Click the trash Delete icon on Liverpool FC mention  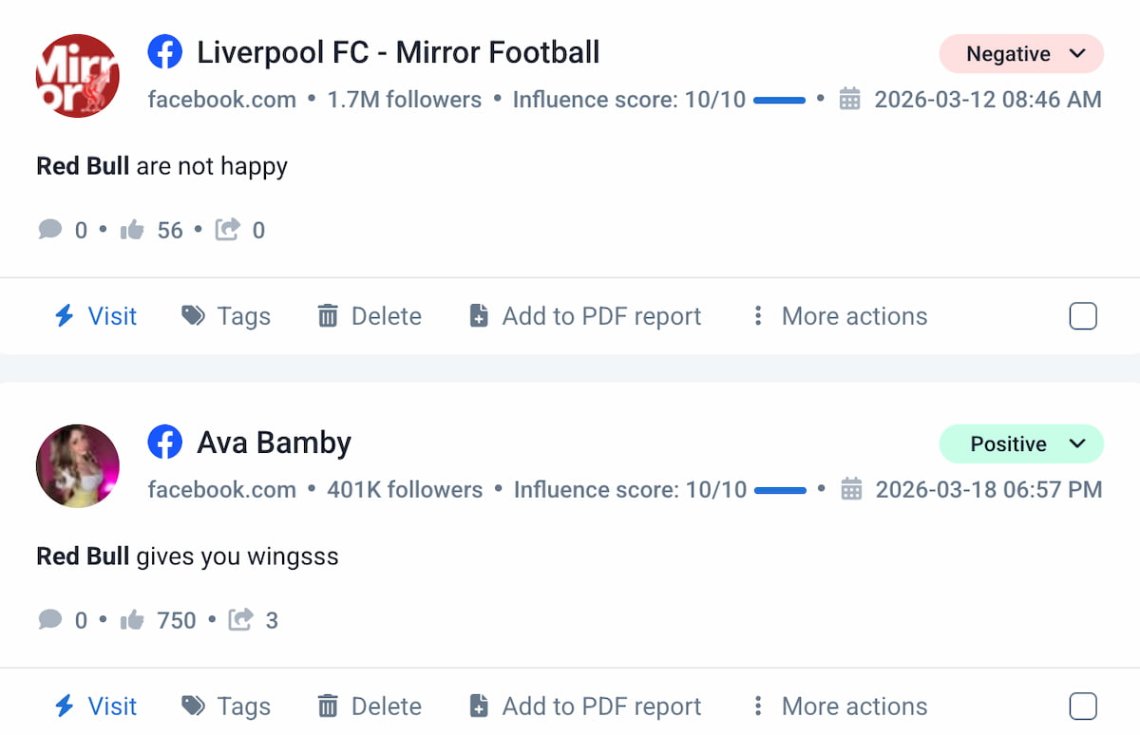328,316
